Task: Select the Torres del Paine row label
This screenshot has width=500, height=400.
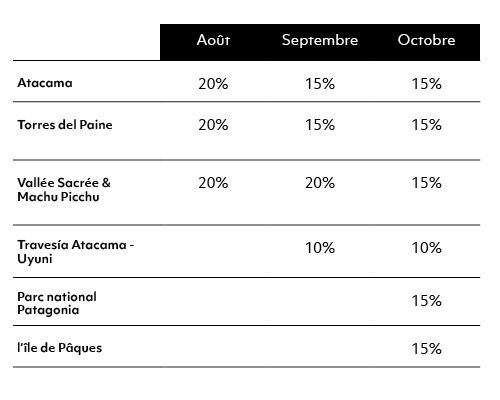Action: [65, 125]
